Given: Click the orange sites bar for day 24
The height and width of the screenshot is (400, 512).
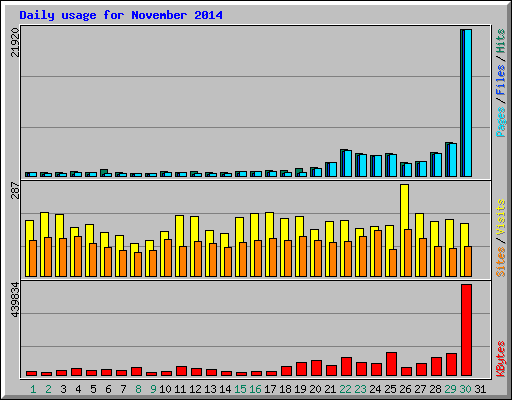Looking at the screenshot, I should point(378,253).
